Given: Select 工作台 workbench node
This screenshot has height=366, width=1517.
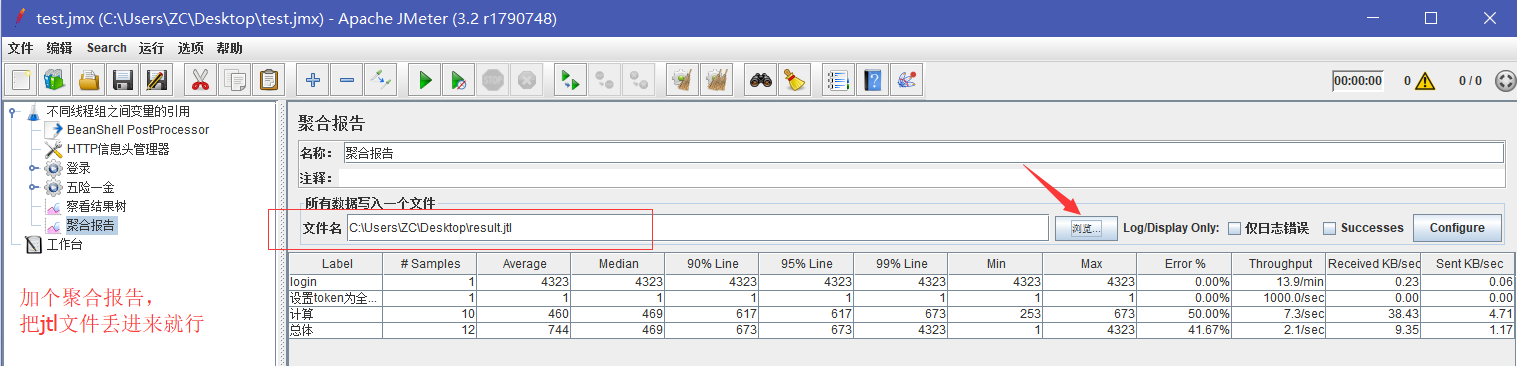Looking at the screenshot, I should 65,244.
